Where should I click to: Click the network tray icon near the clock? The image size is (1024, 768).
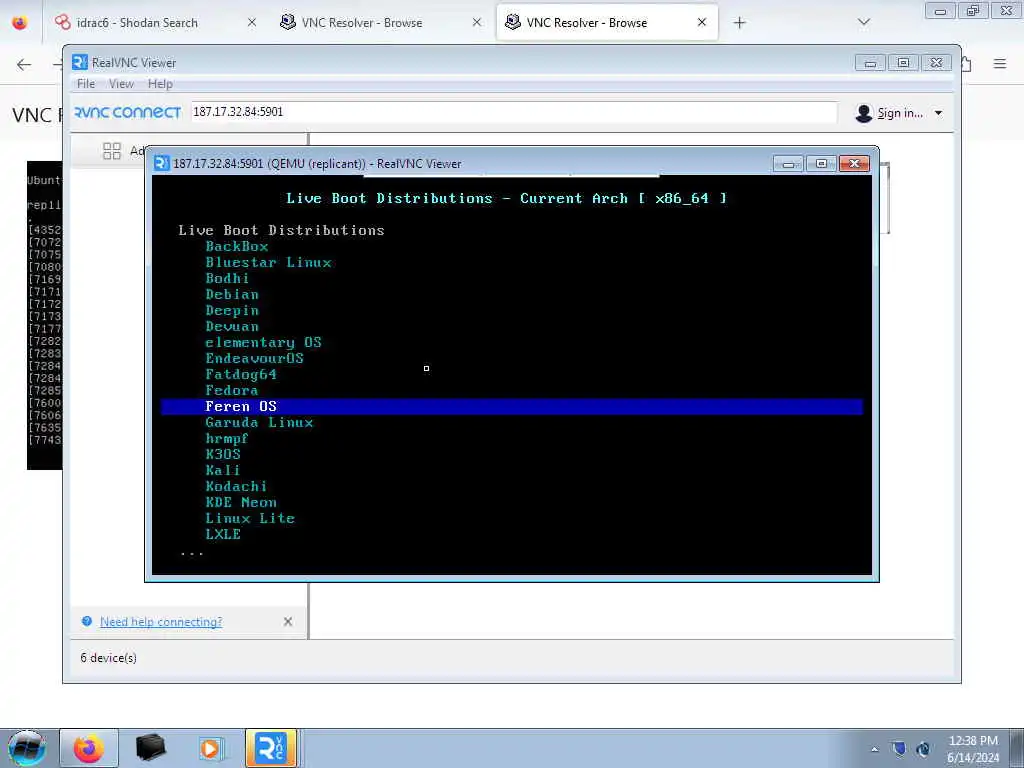(x=923, y=749)
